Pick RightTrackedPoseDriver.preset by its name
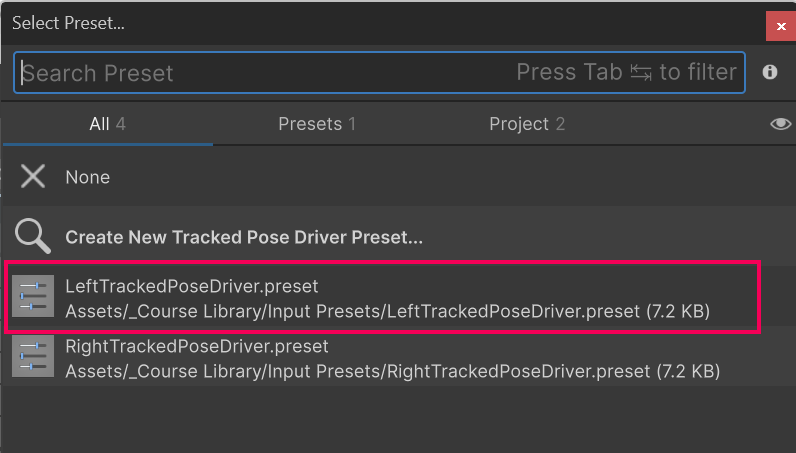Screen dimensions: 796x453 pyautogui.click(x=196, y=347)
